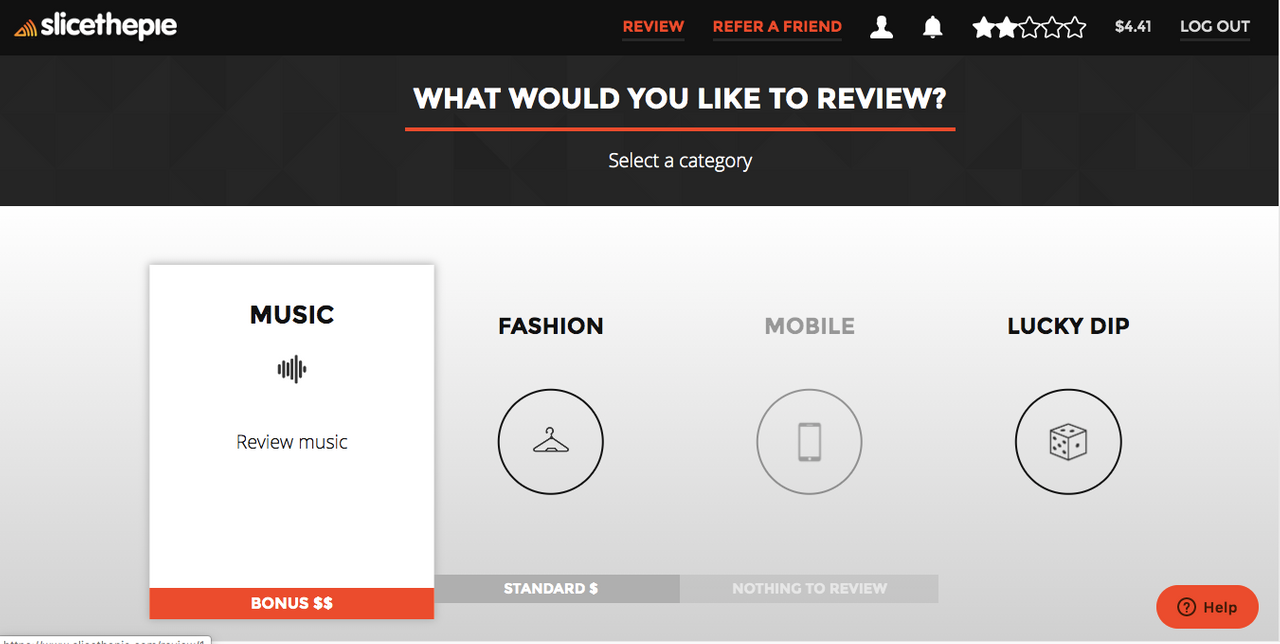This screenshot has width=1280, height=644.
Task: Click the 'Review music' text
Action: 292,442
